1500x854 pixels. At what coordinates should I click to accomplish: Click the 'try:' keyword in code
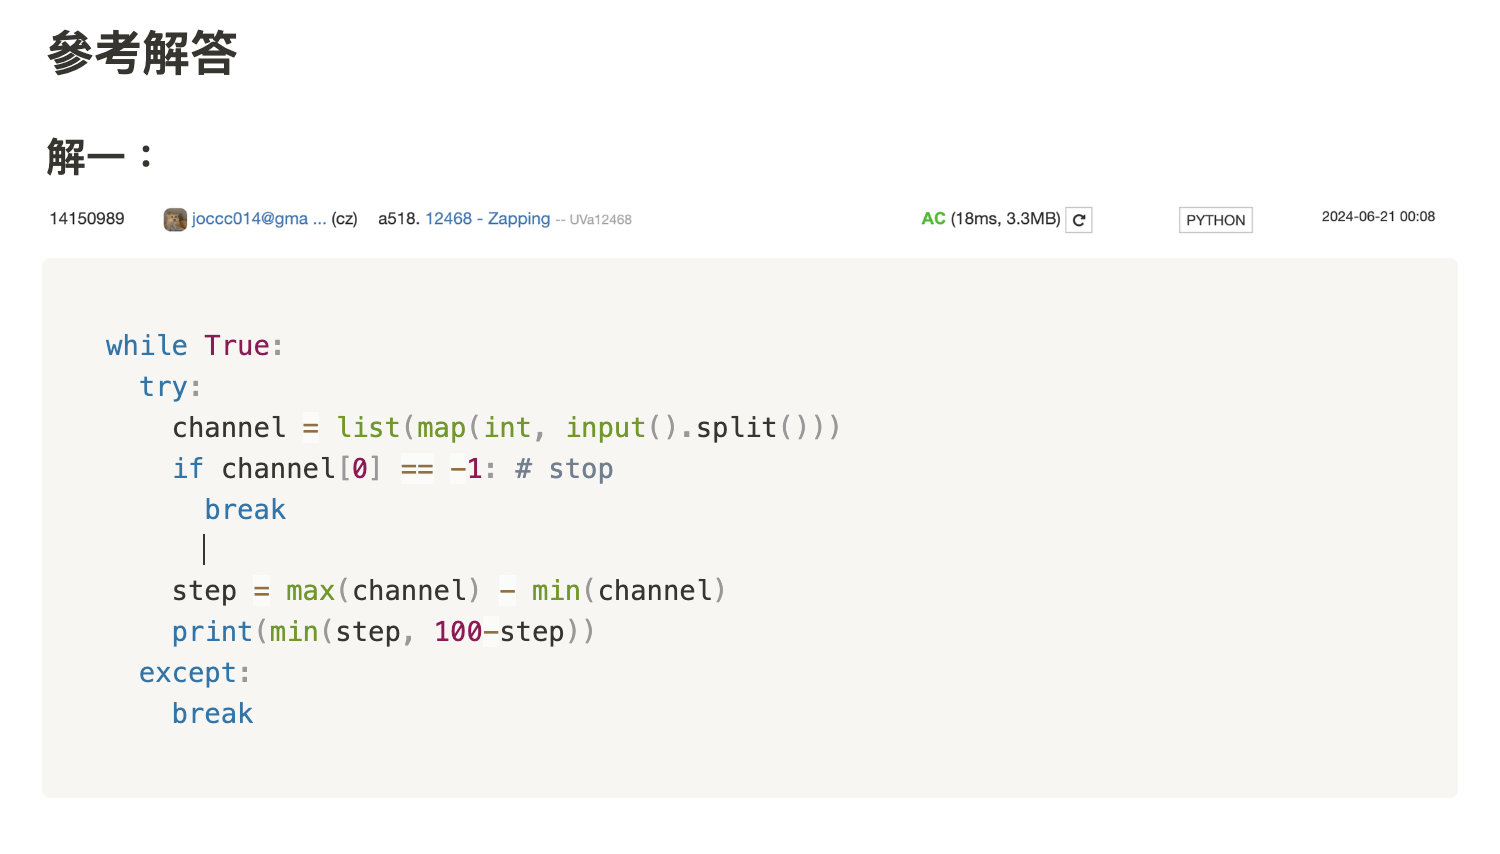164,387
